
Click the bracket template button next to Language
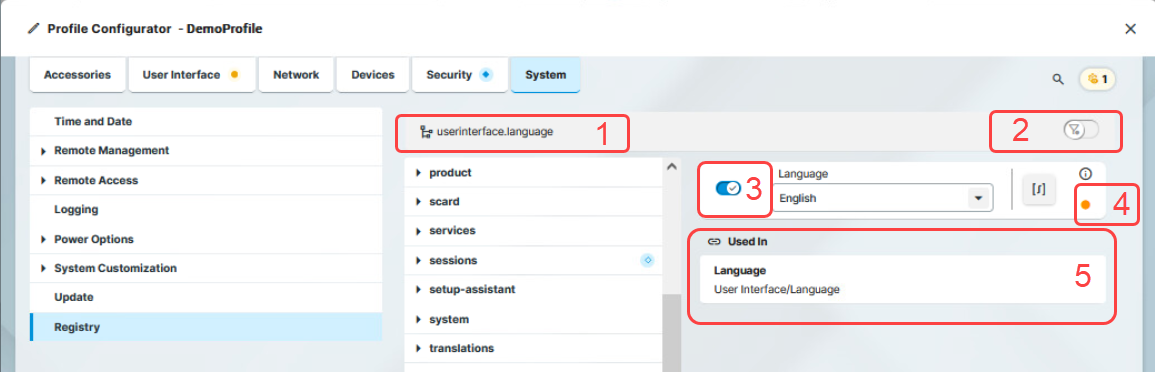click(x=1039, y=189)
